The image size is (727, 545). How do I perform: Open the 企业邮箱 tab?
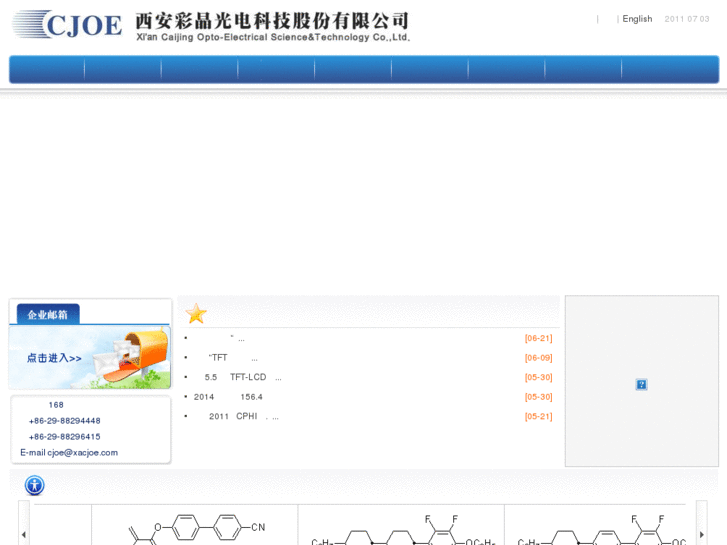tap(48, 314)
